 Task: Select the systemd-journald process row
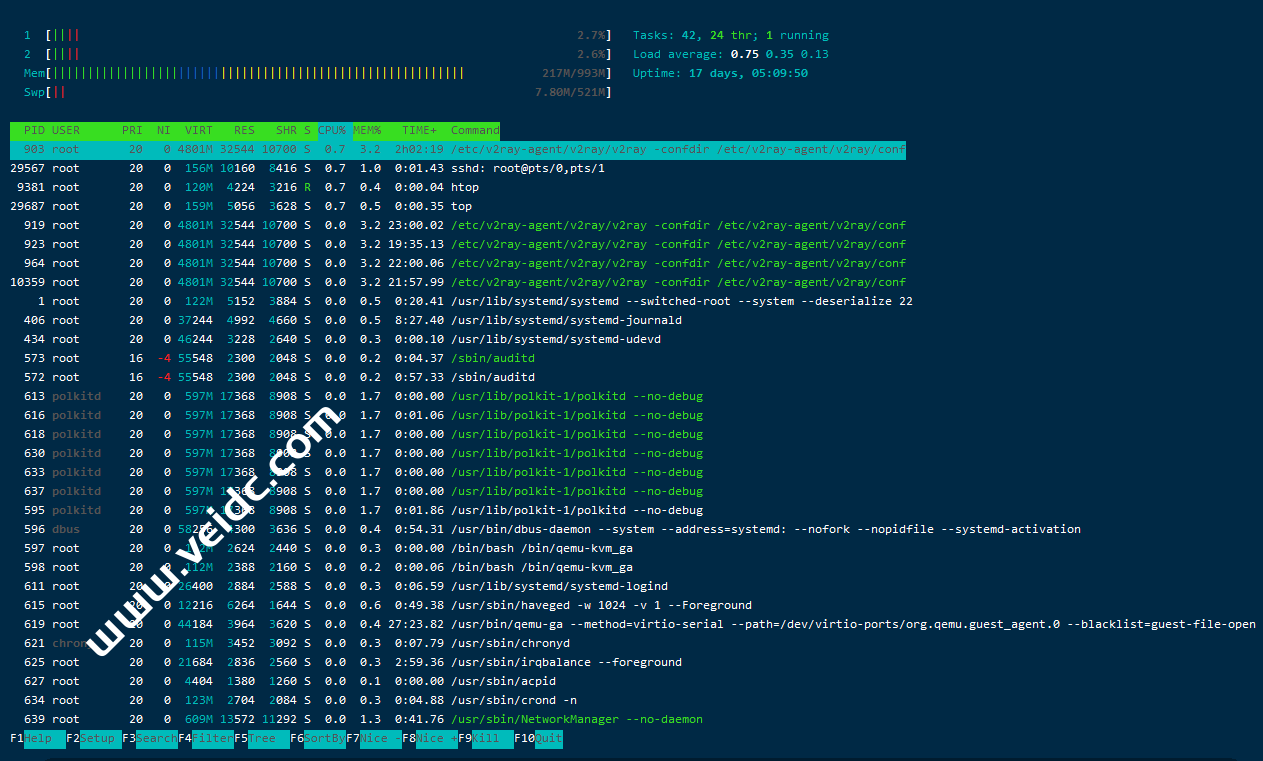coord(346,320)
